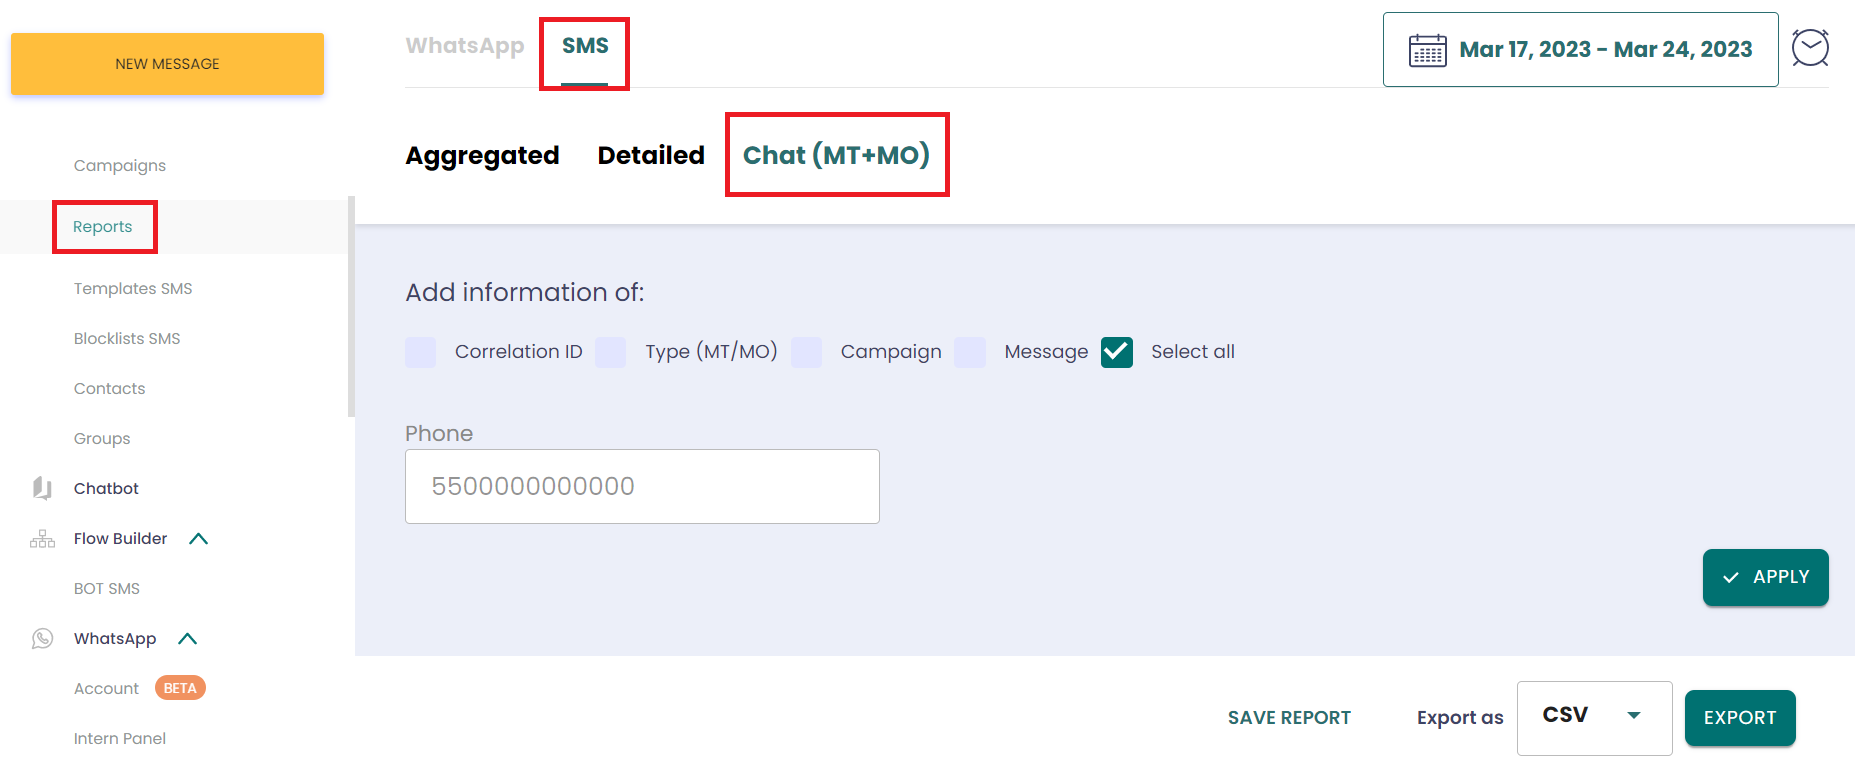Open the Detailed report tab
Image resolution: width=1855 pixels, height=768 pixels.
[651, 156]
